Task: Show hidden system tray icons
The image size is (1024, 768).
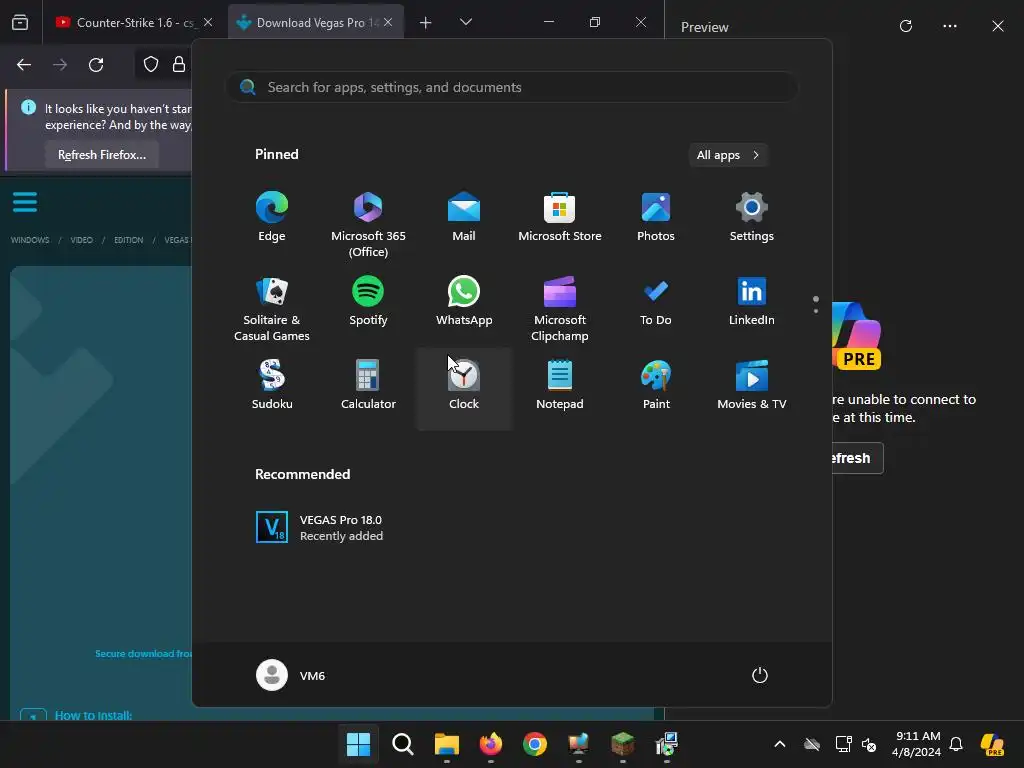Action: pos(780,744)
